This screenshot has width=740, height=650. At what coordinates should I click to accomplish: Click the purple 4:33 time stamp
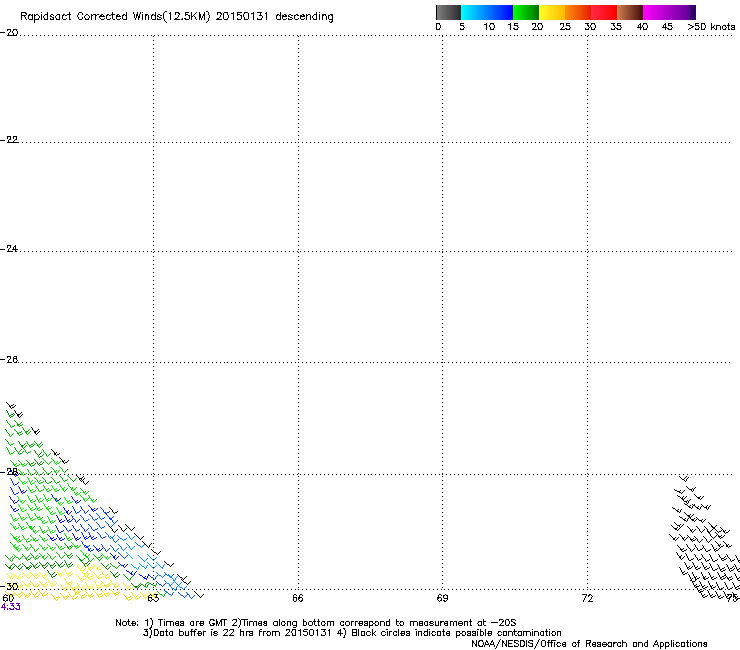click(10, 607)
